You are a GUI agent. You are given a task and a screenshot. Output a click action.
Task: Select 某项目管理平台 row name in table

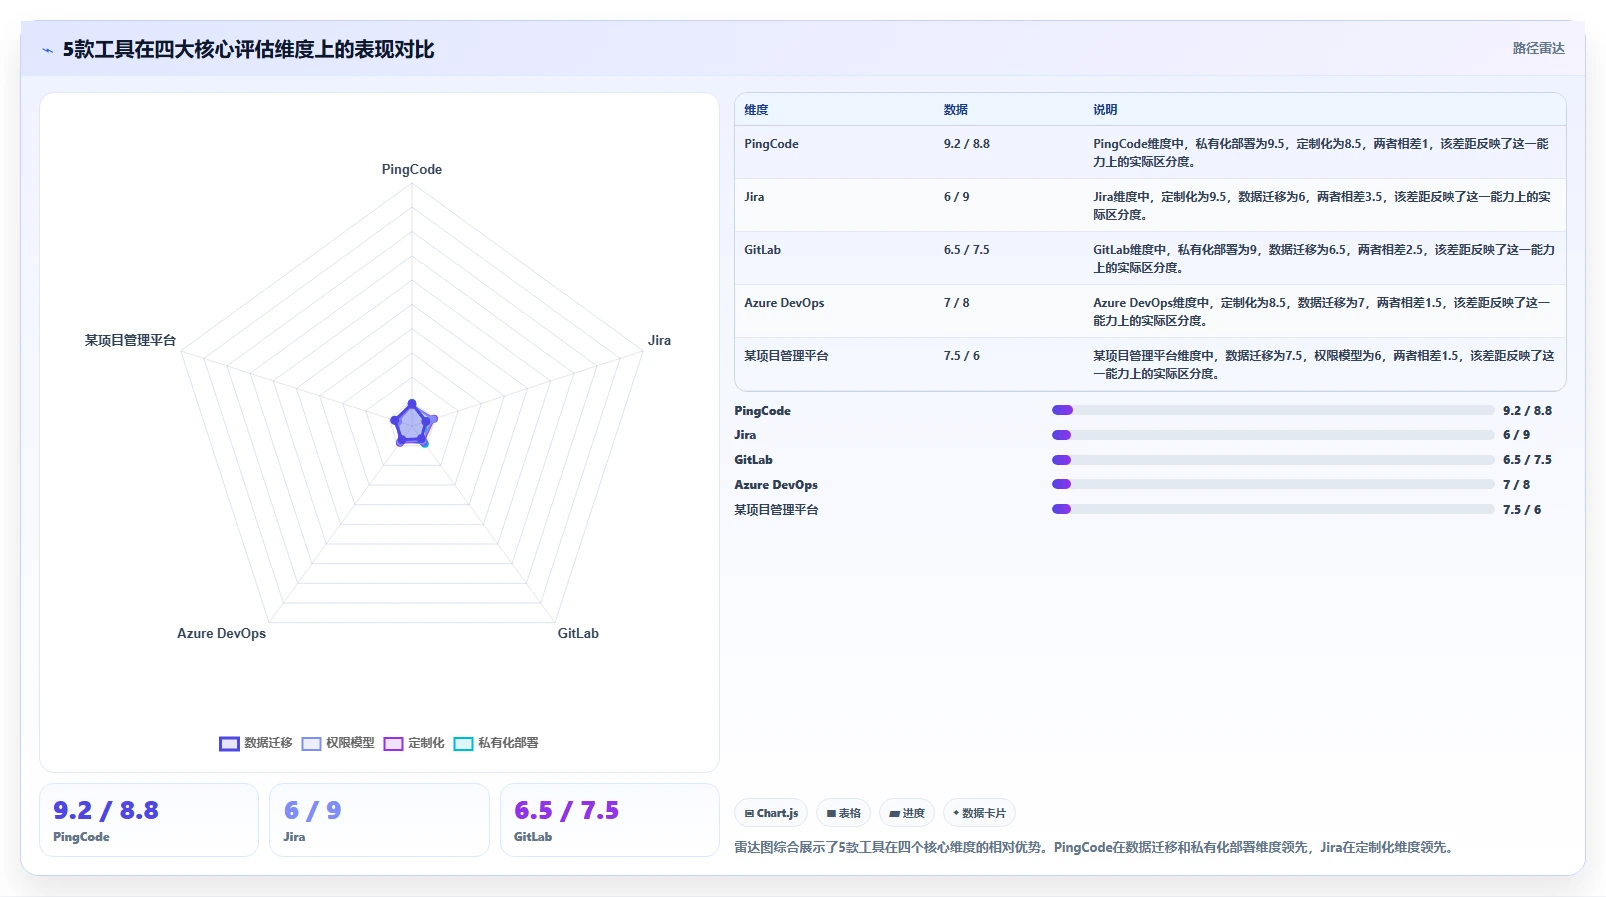[x=786, y=356]
